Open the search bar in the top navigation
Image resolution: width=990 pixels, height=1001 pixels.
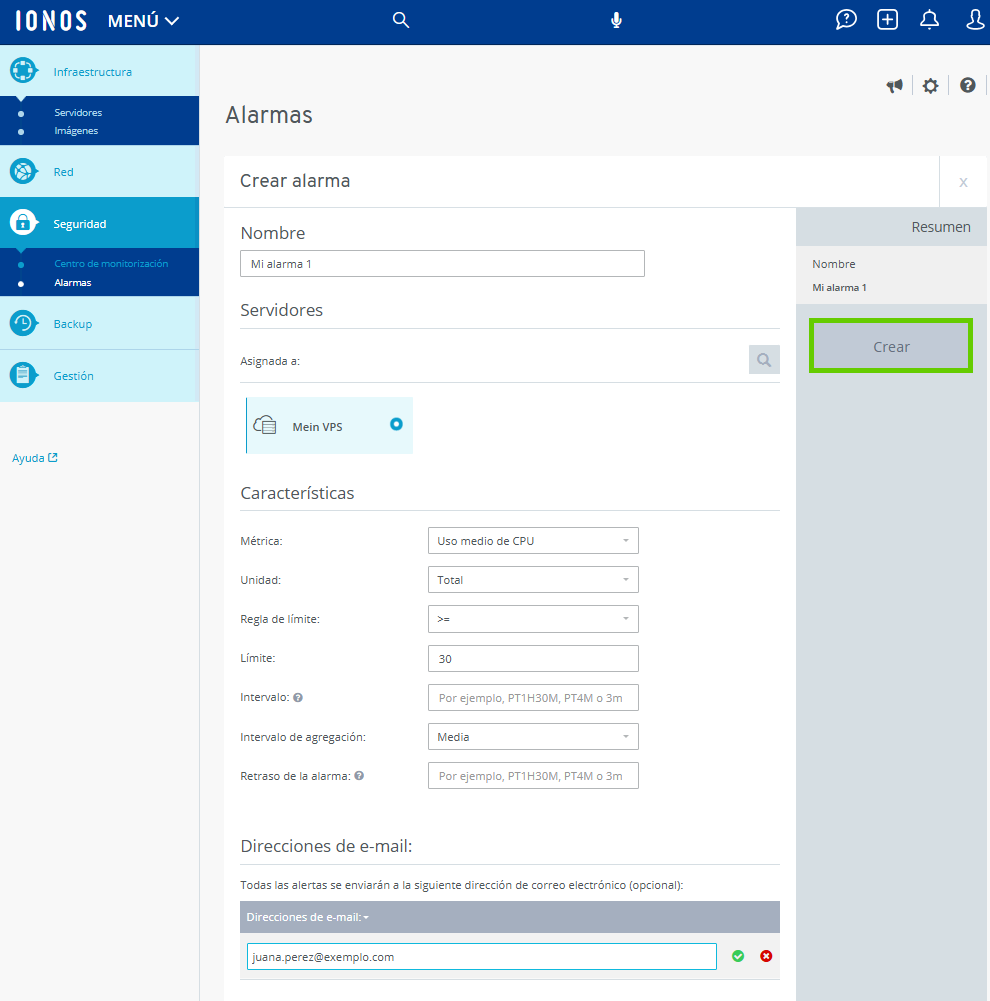point(400,20)
